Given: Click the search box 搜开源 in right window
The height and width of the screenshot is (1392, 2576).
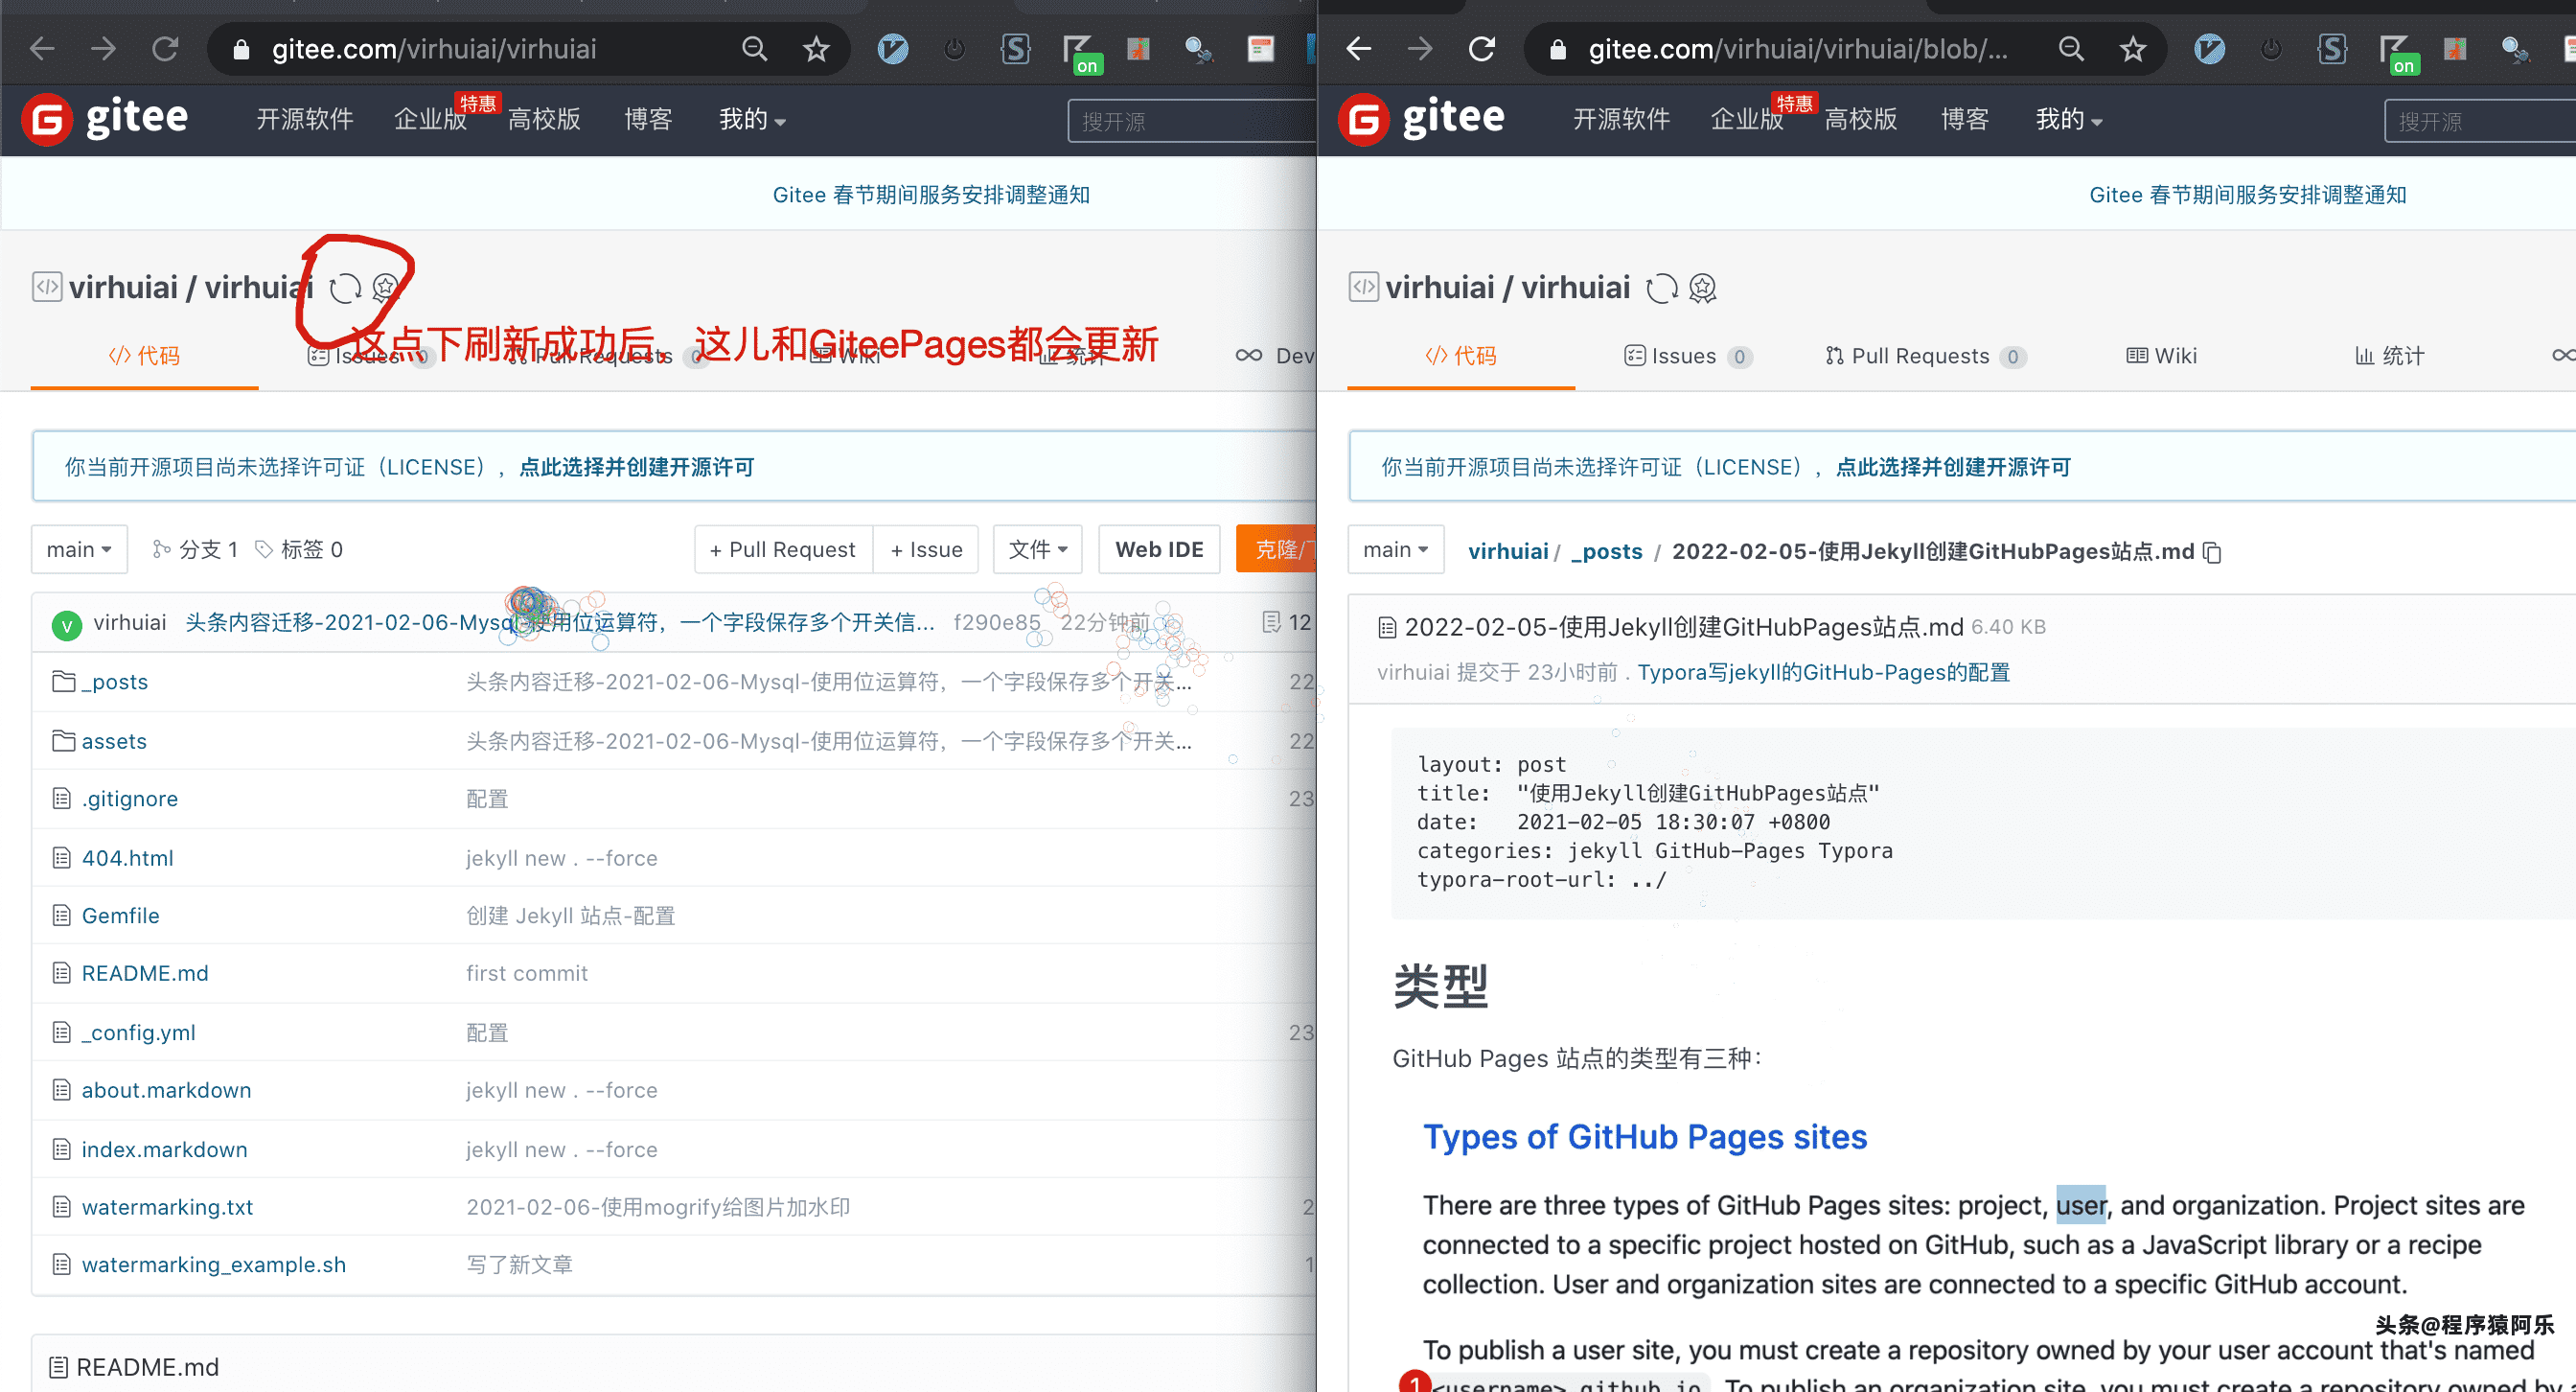Looking at the screenshot, I should pyautogui.click(x=2480, y=121).
